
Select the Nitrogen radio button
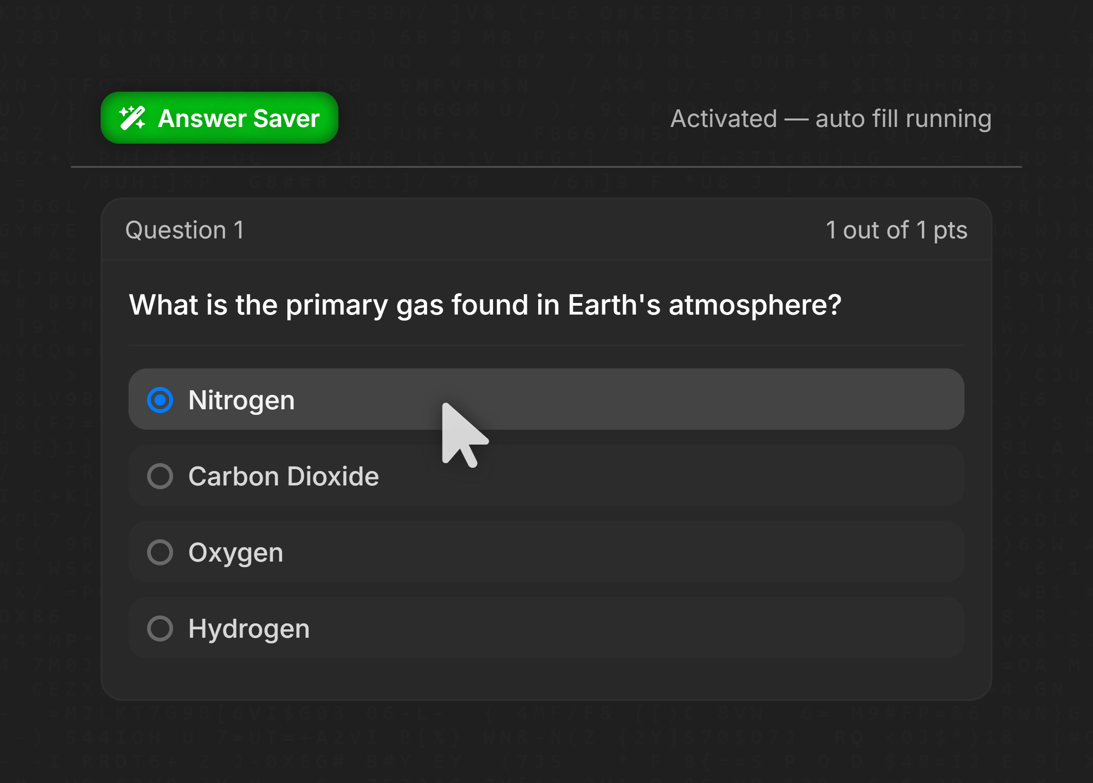pos(160,400)
